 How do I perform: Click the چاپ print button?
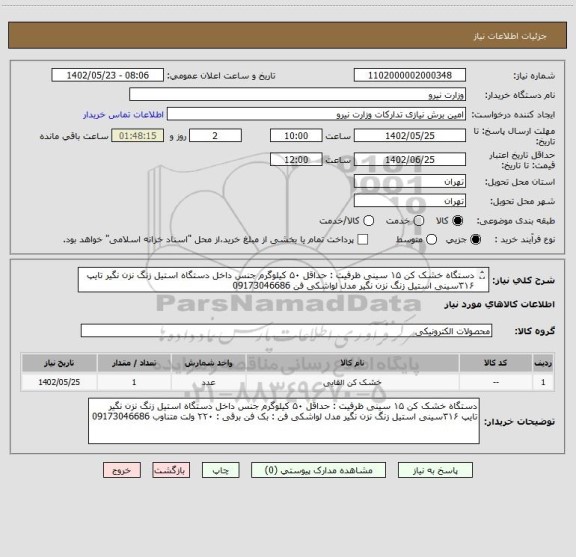[220, 470]
